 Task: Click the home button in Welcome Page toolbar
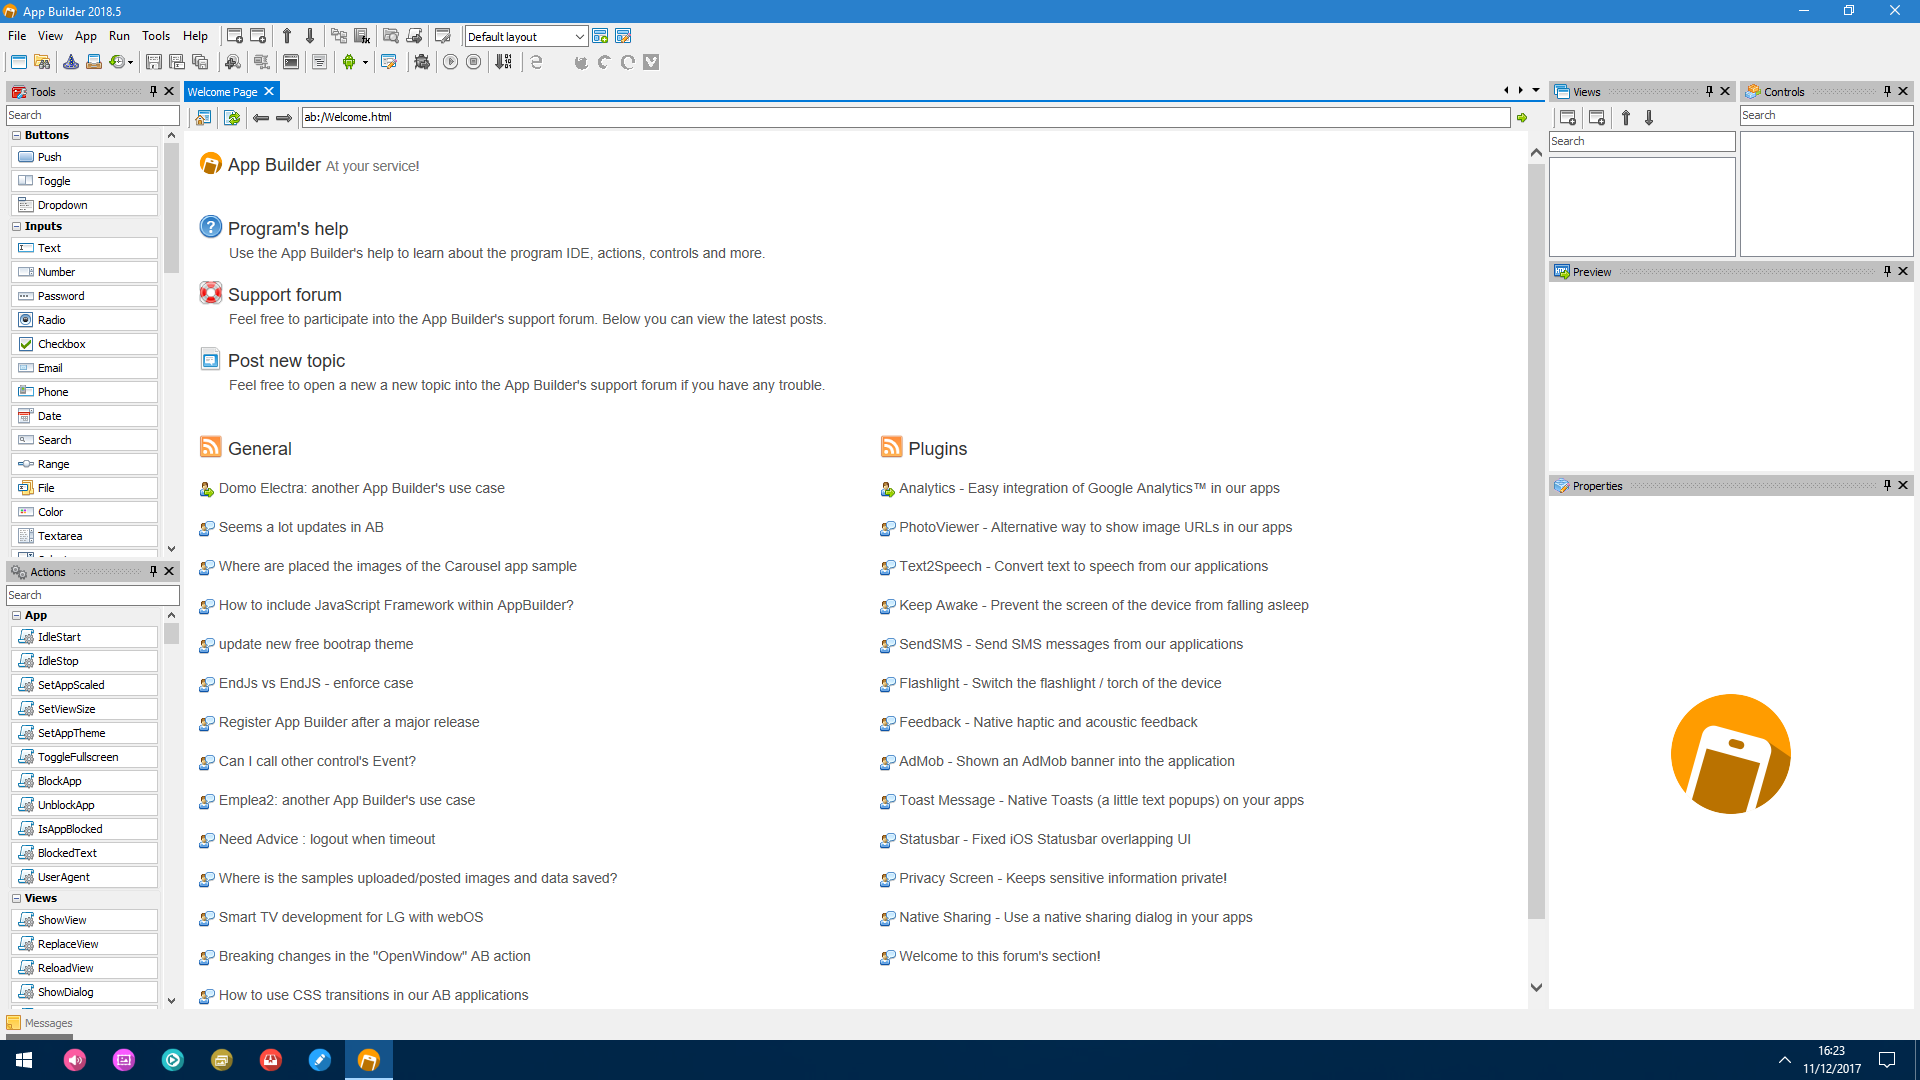203,118
